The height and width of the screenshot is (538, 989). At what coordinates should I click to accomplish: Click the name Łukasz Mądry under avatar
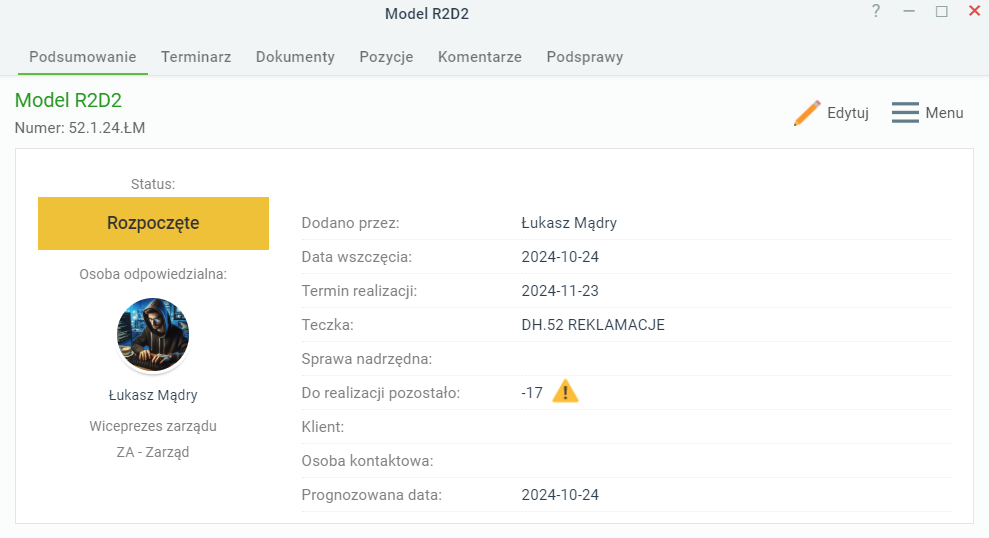coord(153,395)
